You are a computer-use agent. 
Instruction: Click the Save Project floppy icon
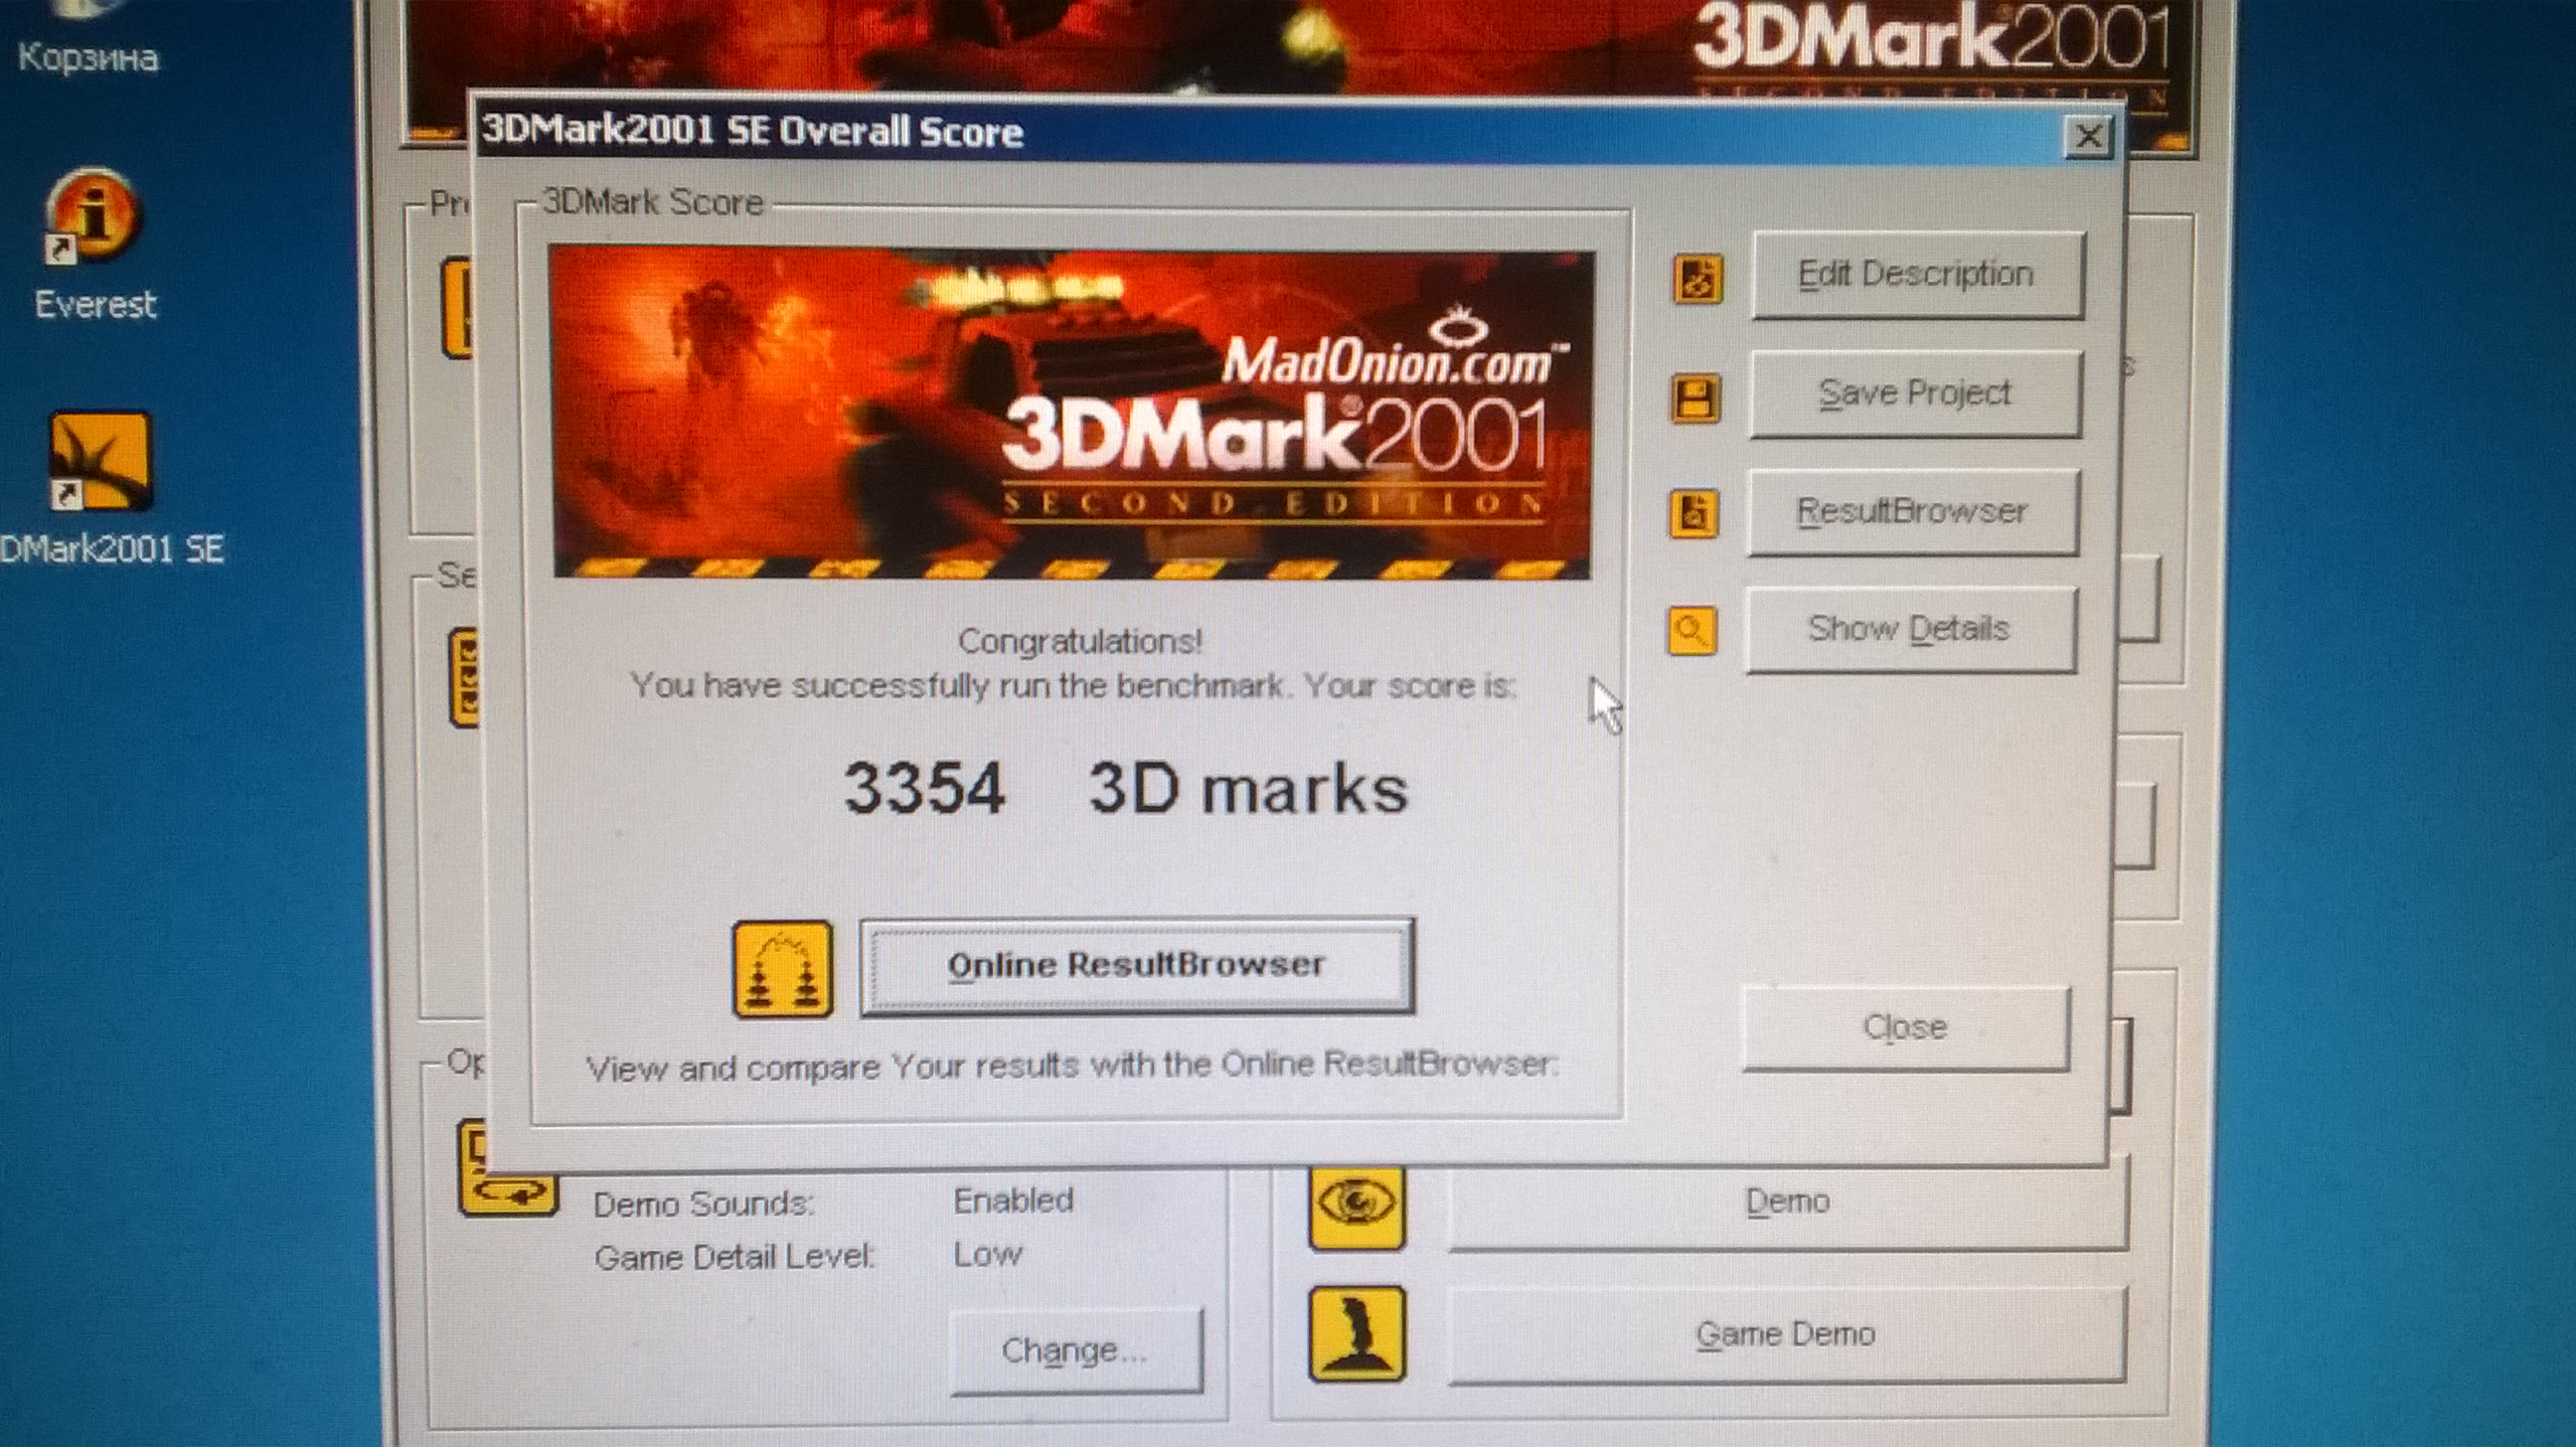click(x=1695, y=398)
